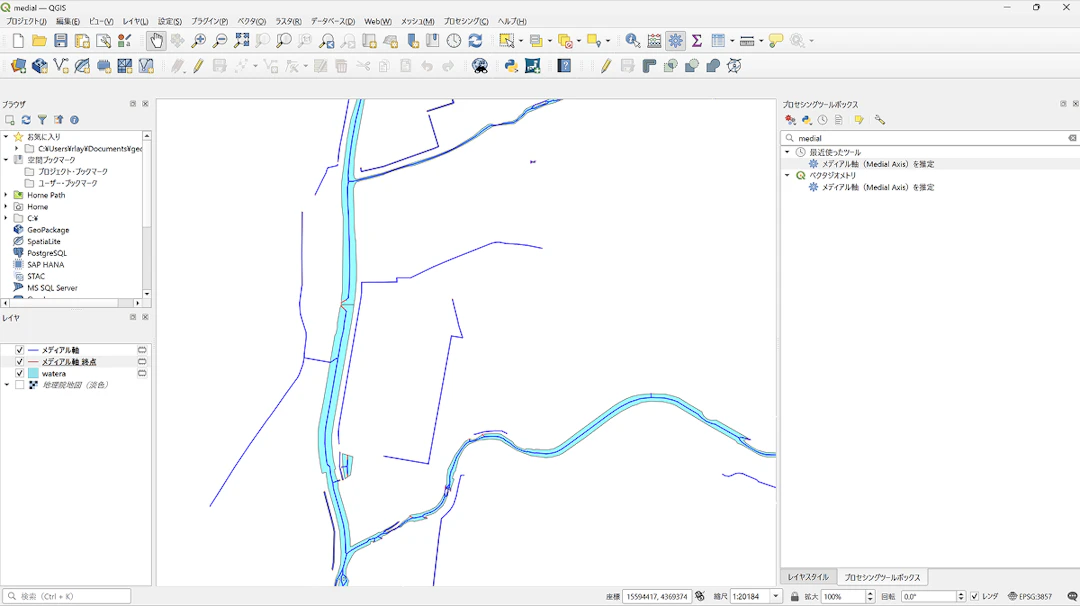Open the processing History clock icon
The width and height of the screenshot is (1080, 606).
(x=822, y=120)
